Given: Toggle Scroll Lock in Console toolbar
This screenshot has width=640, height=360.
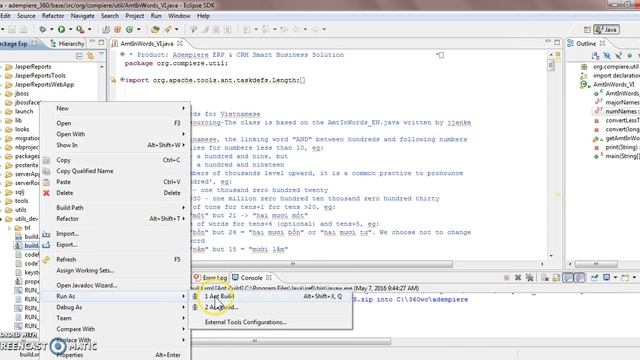Looking at the screenshot, I should pyautogui.click(x=556, y=278).
